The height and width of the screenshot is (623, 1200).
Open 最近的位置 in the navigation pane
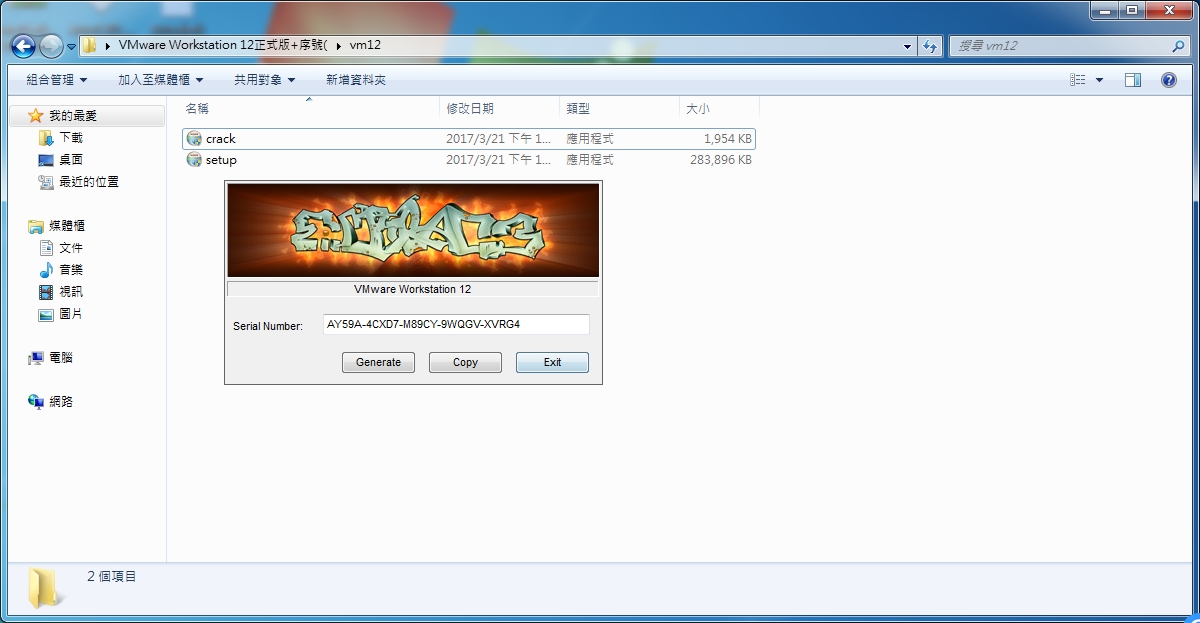coord(89,182)
